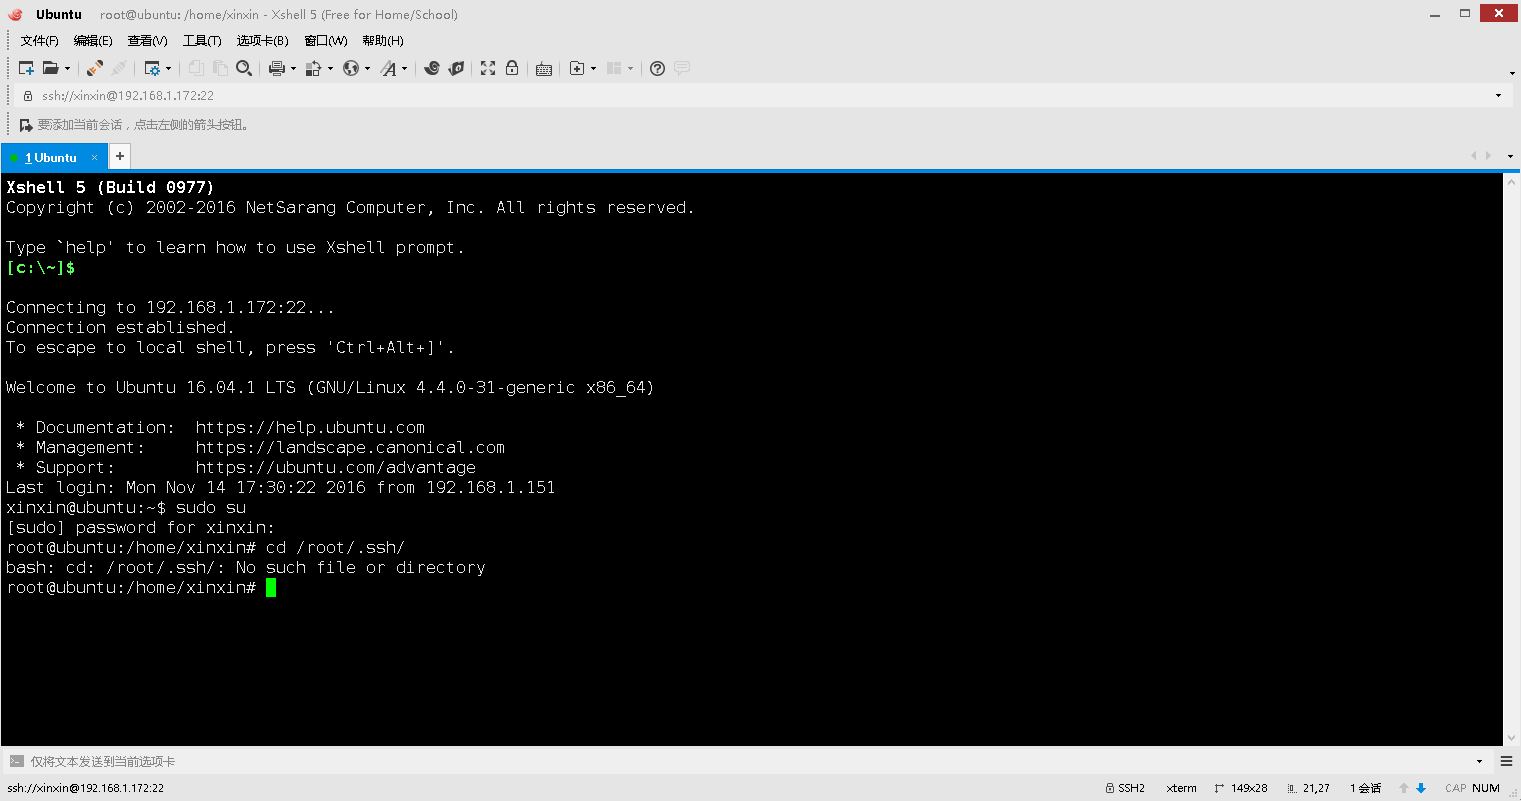The height and width of the screenshot is (801, 1521).
Task: Click the SSH2 status bar entry
Action: pos(1125,788)
